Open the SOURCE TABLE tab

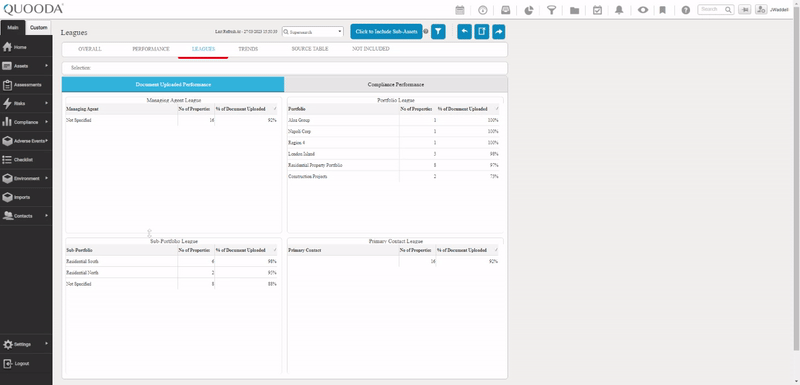pos(310,49)
